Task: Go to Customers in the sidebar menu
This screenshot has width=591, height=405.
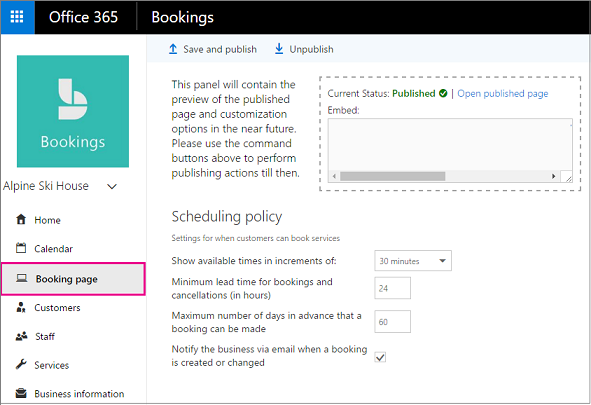Action: [x=57, y=308]
